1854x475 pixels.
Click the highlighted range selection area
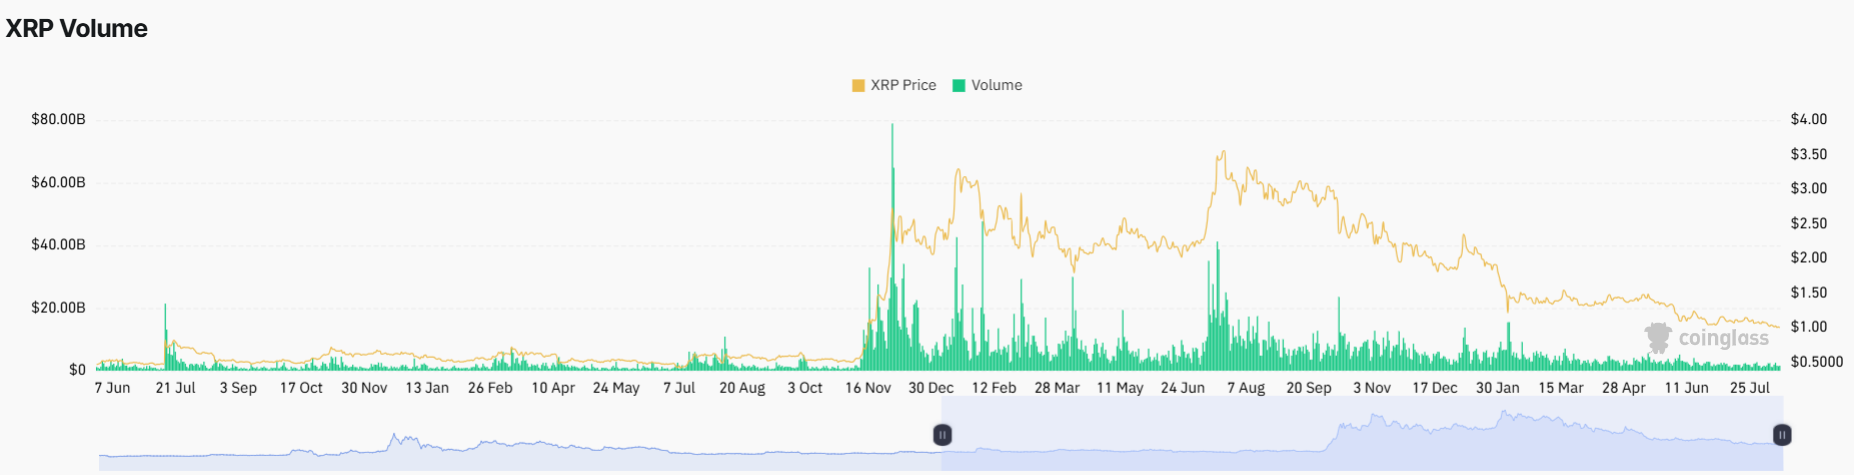click(x=1362, y=433)
